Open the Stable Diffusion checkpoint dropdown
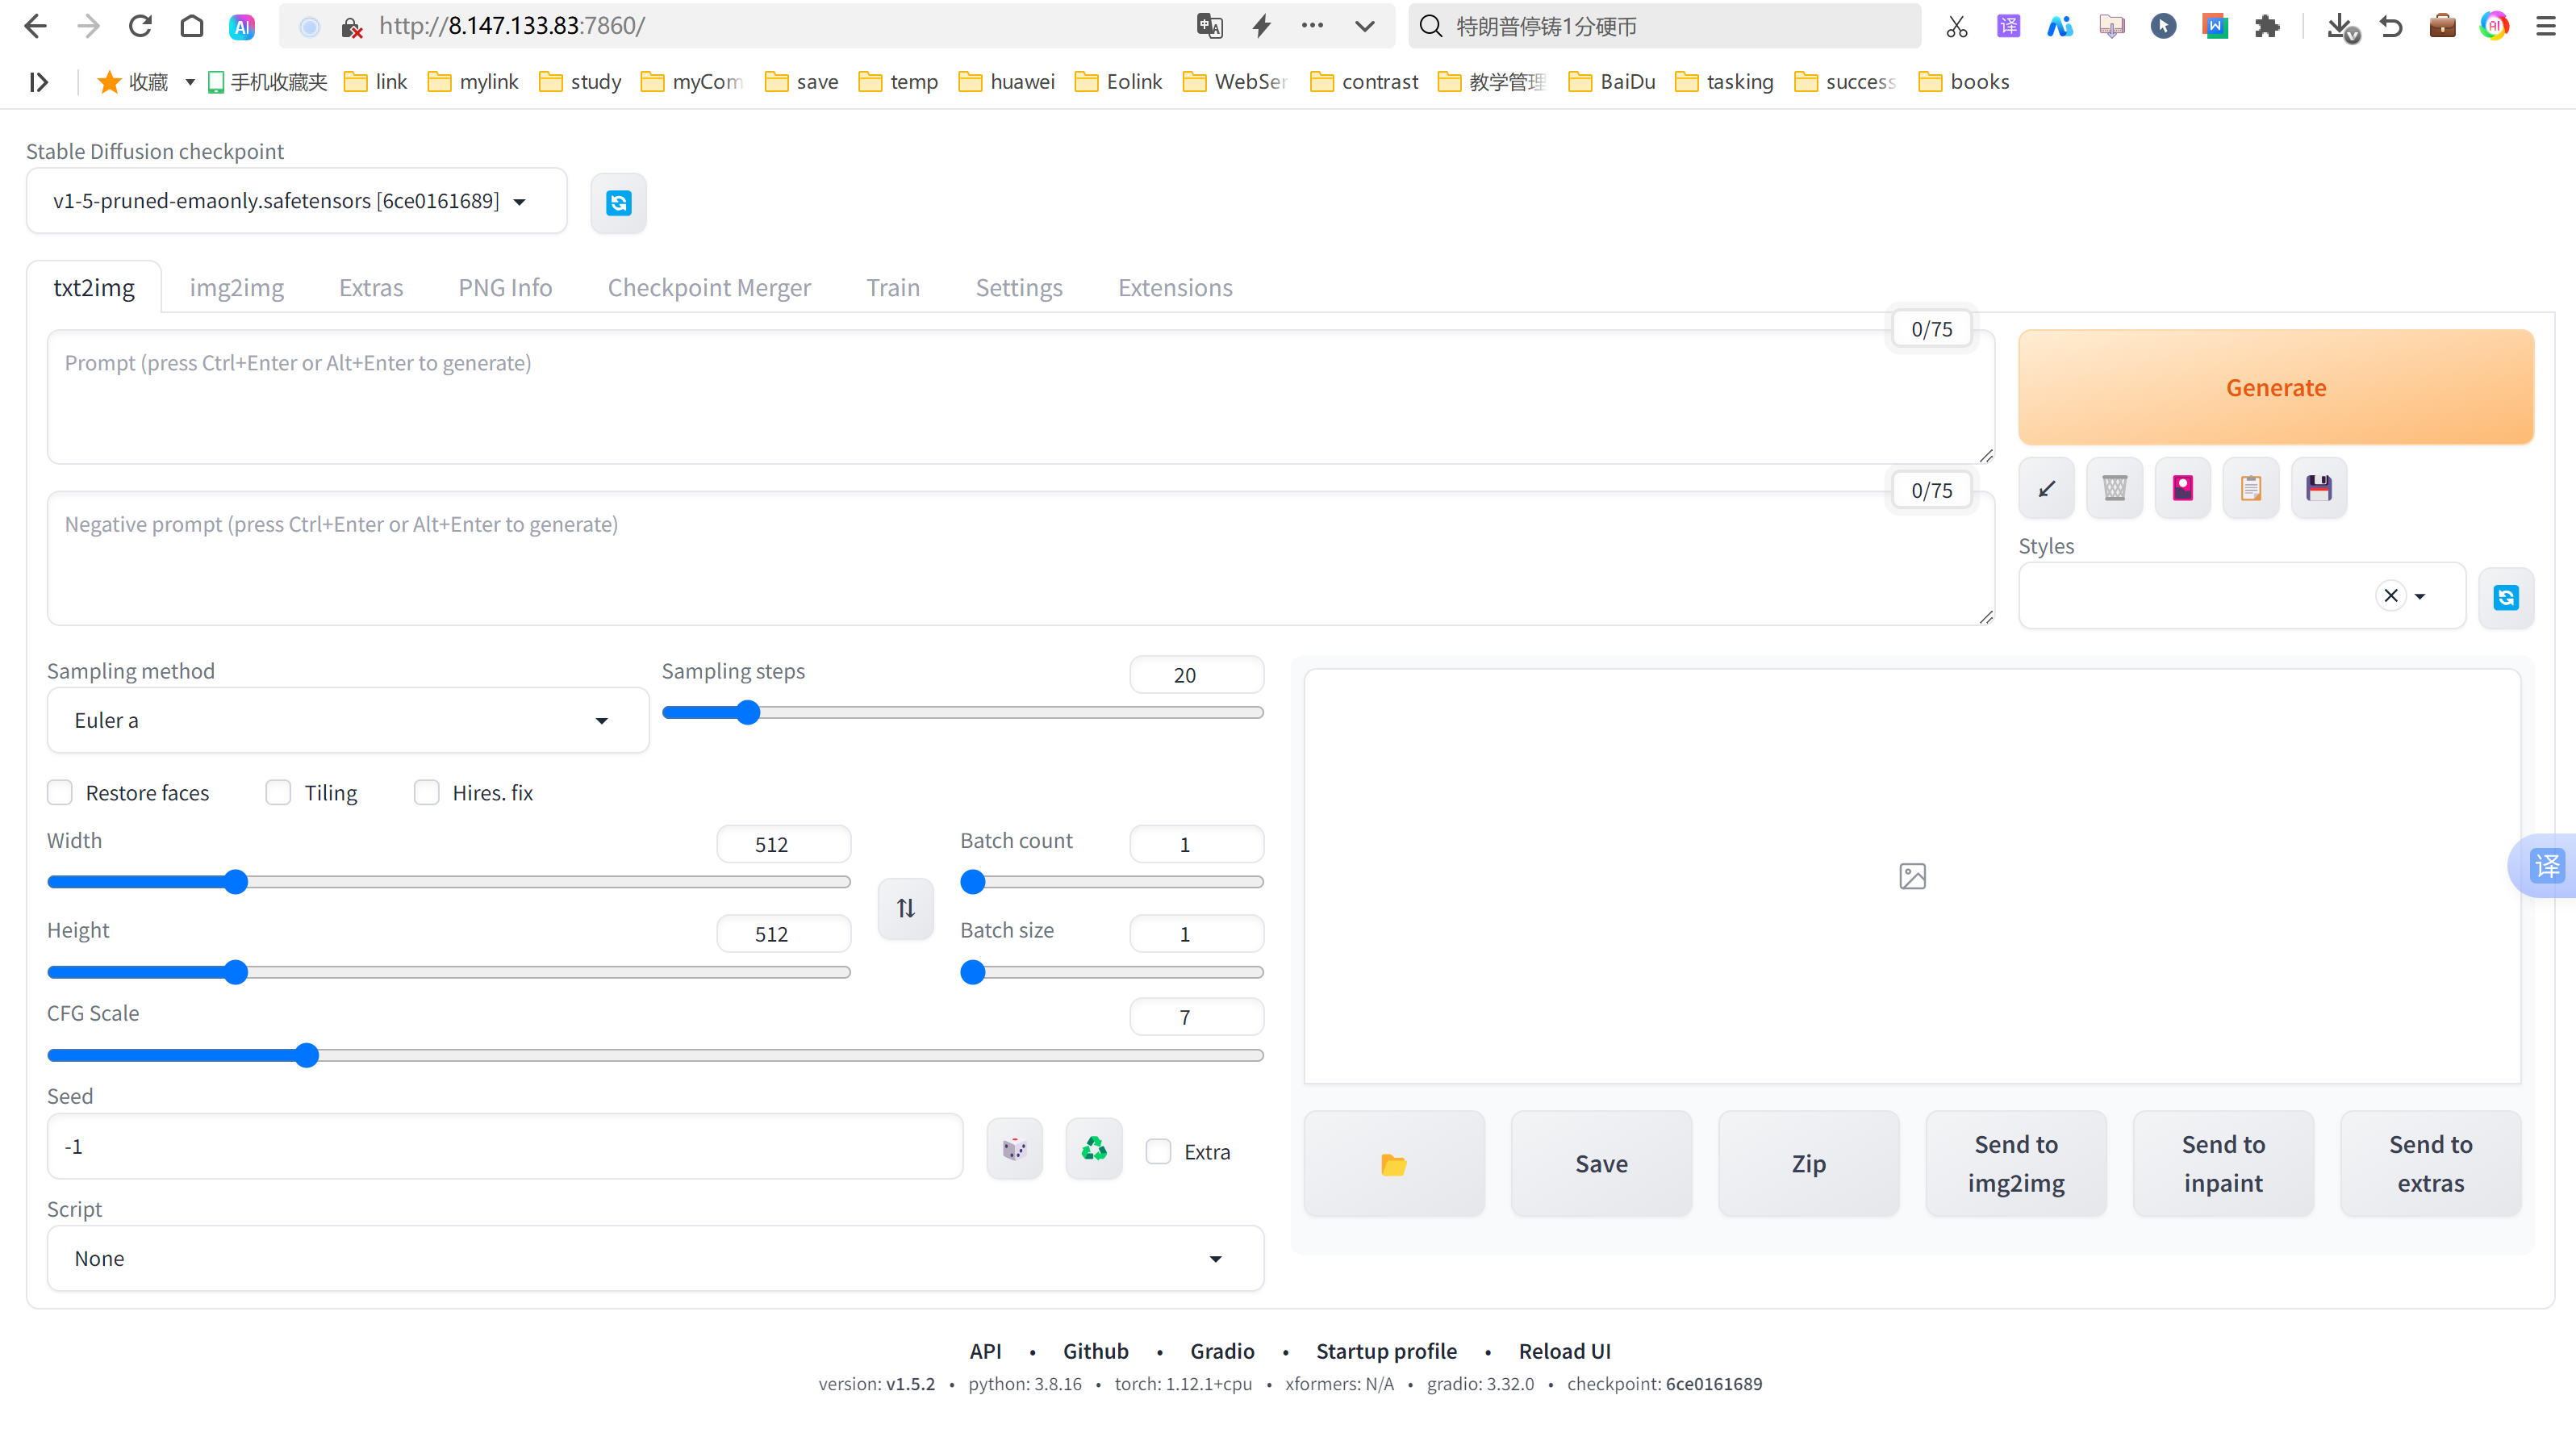Image resolution: width=2576 pixels, height=1437 pixels. point(296,201)
